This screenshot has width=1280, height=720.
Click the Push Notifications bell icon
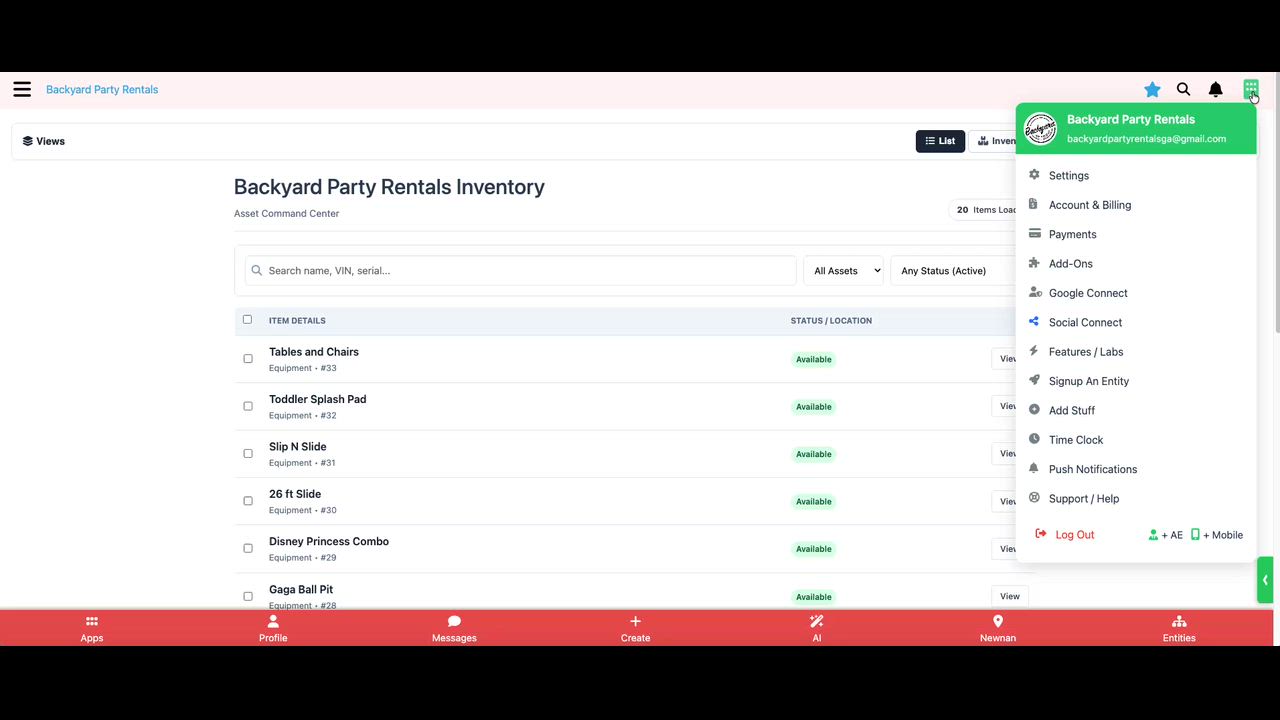1034,468
